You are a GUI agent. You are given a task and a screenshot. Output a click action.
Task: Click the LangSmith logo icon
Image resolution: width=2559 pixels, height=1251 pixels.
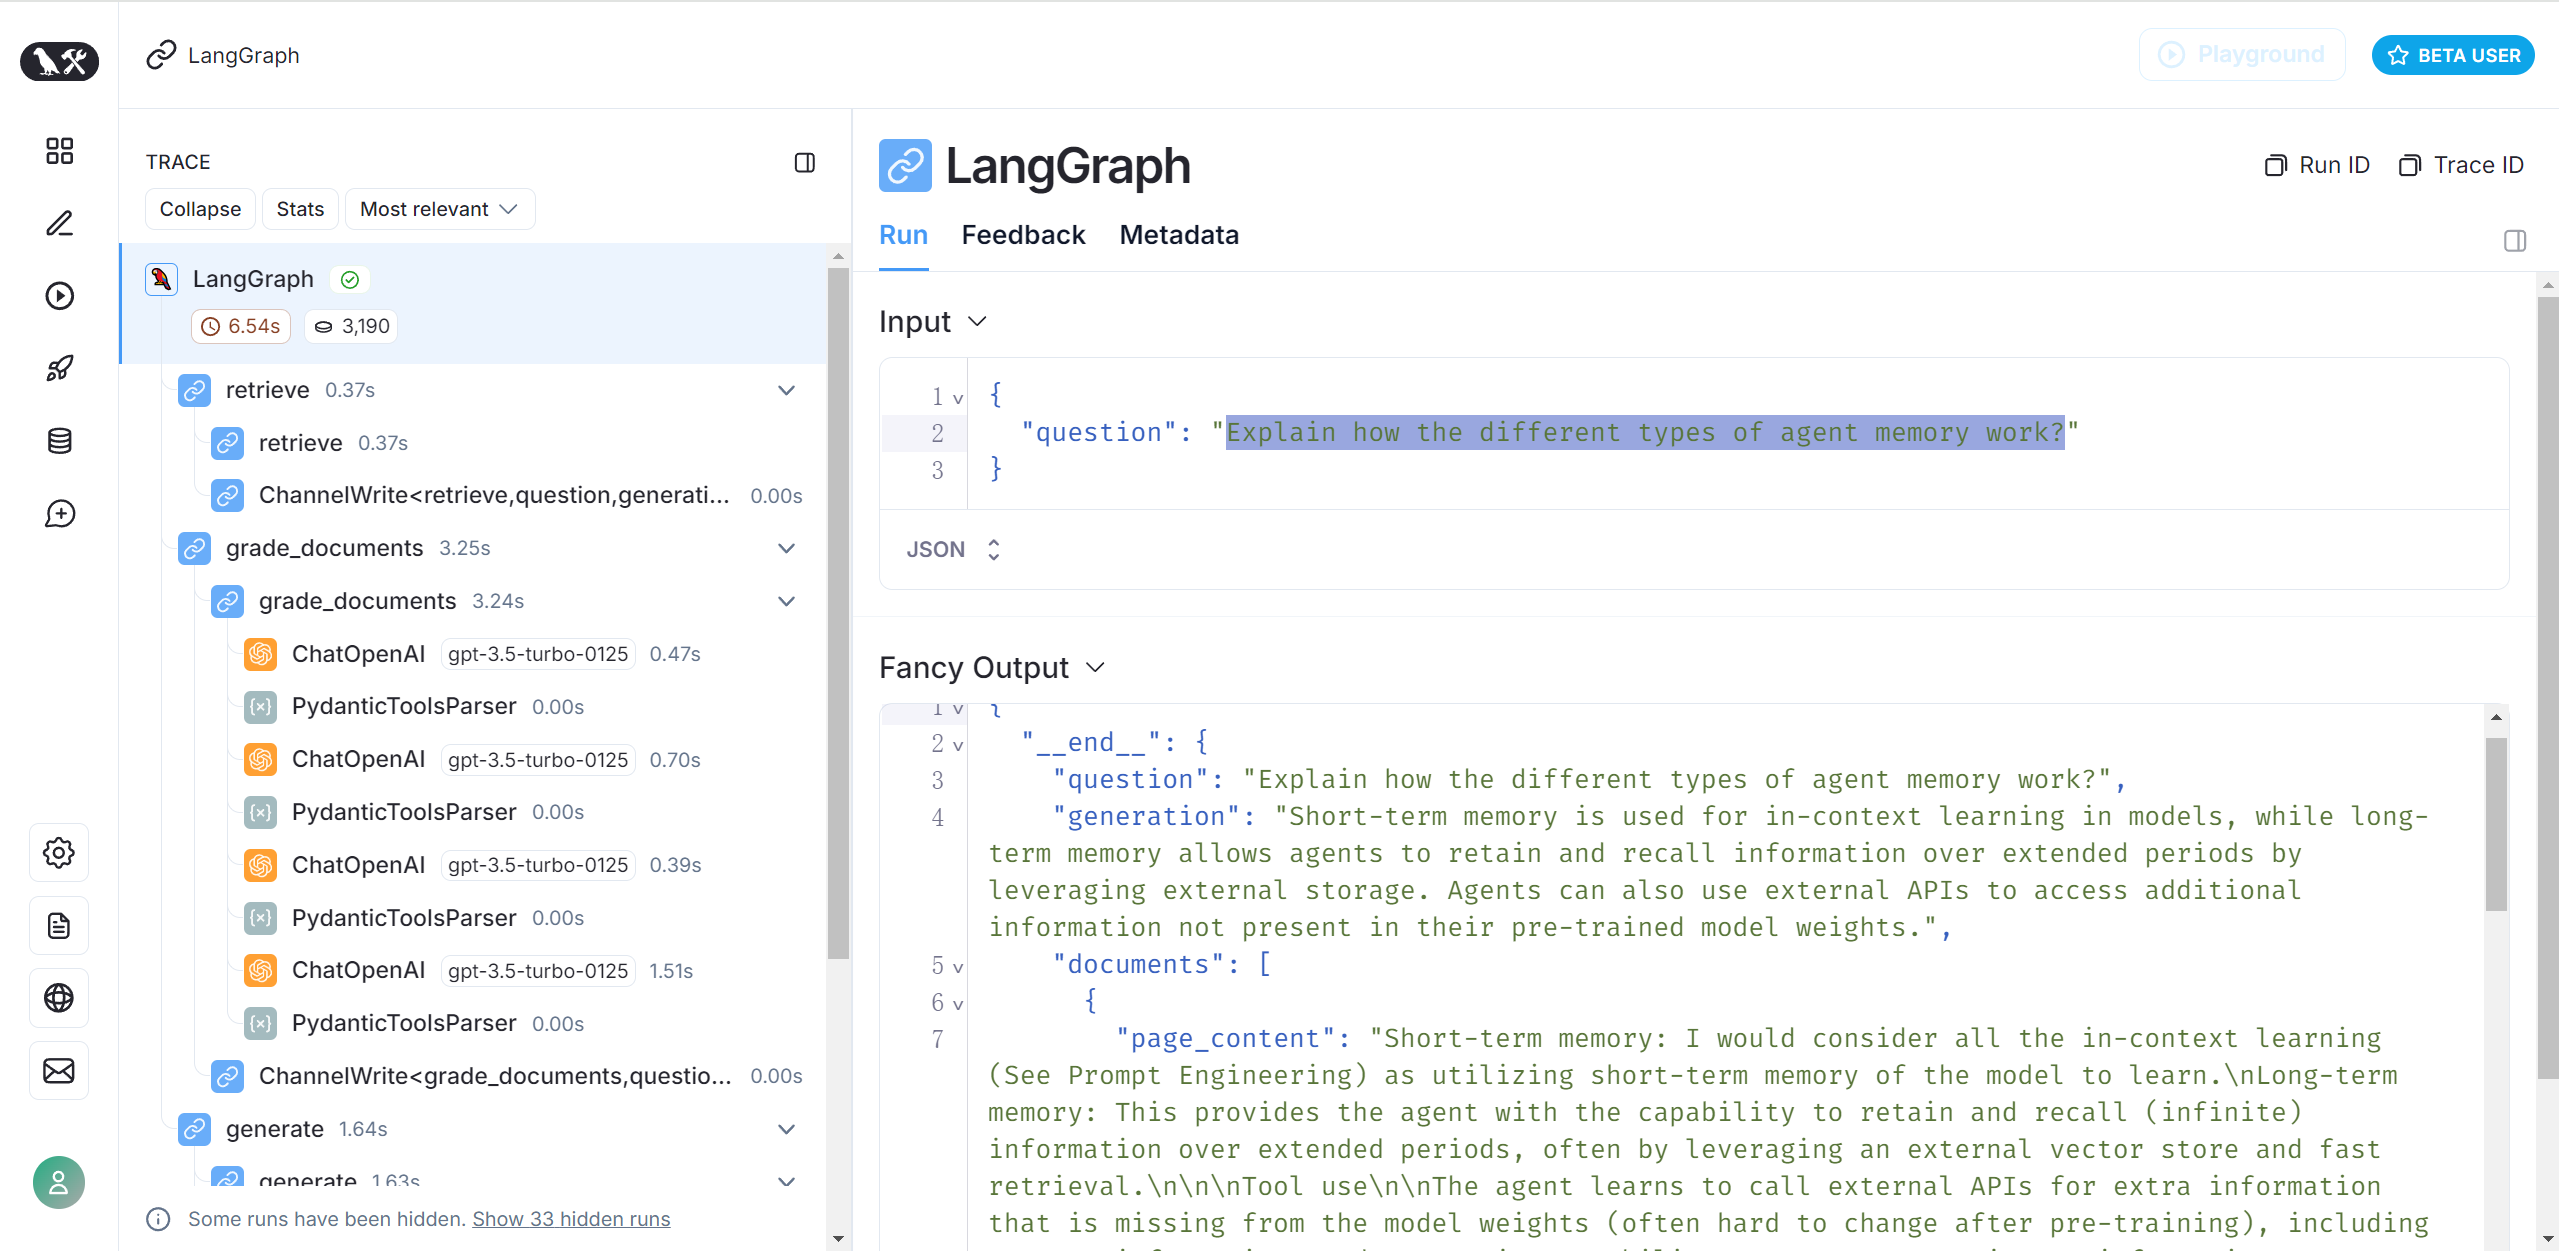pos(59,61)
